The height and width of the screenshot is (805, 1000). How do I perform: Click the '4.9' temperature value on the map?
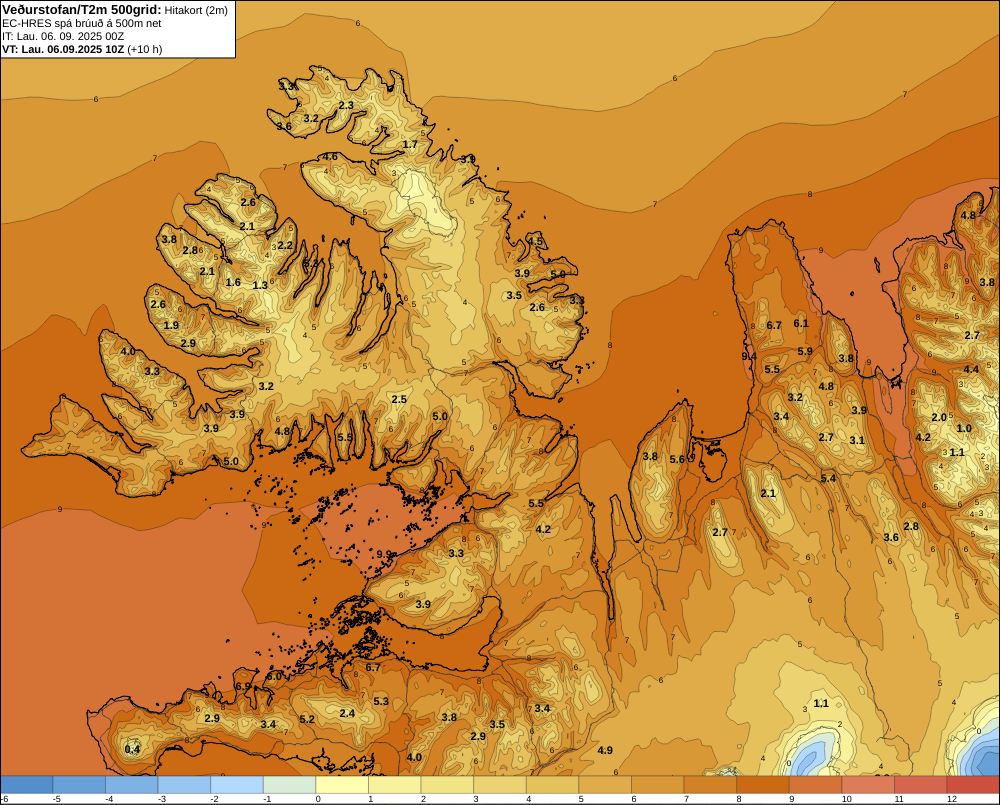pyautogui.click(x=605, y=750)
